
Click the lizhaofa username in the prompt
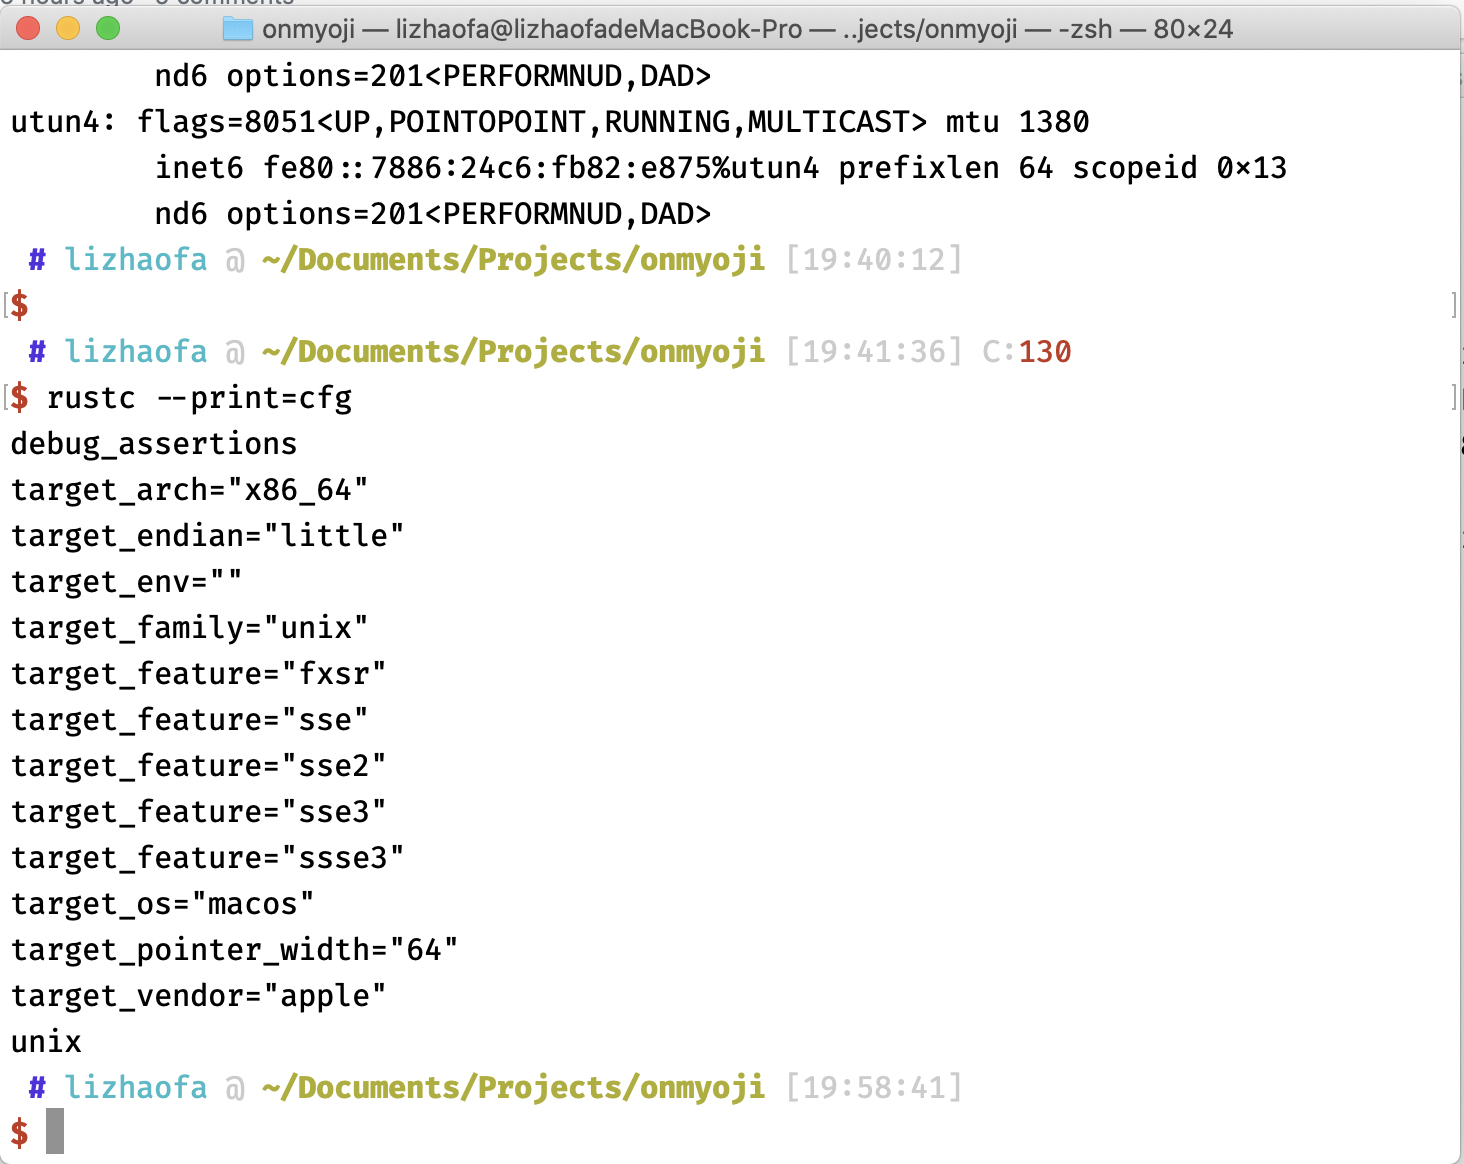pyautogui.click(x=135, y=259)
